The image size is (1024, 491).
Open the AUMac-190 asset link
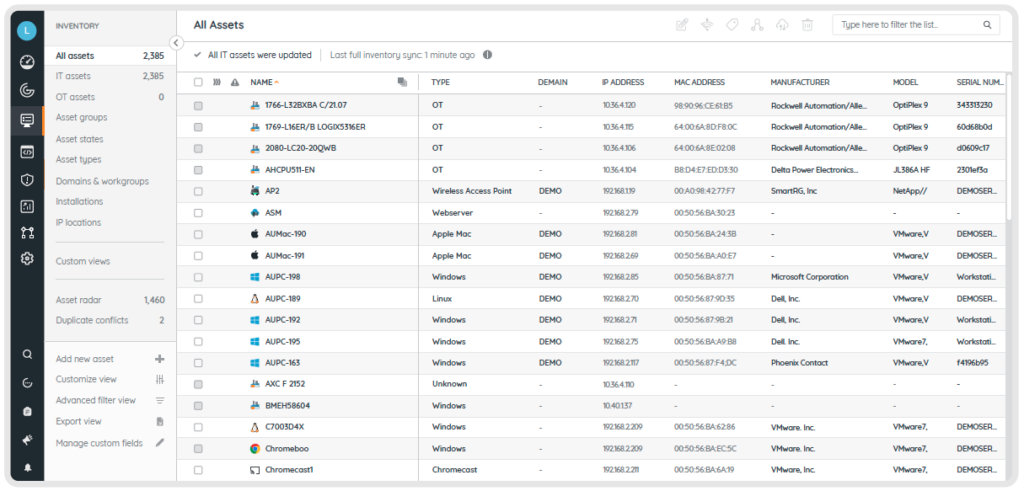[x=285, y=234]
